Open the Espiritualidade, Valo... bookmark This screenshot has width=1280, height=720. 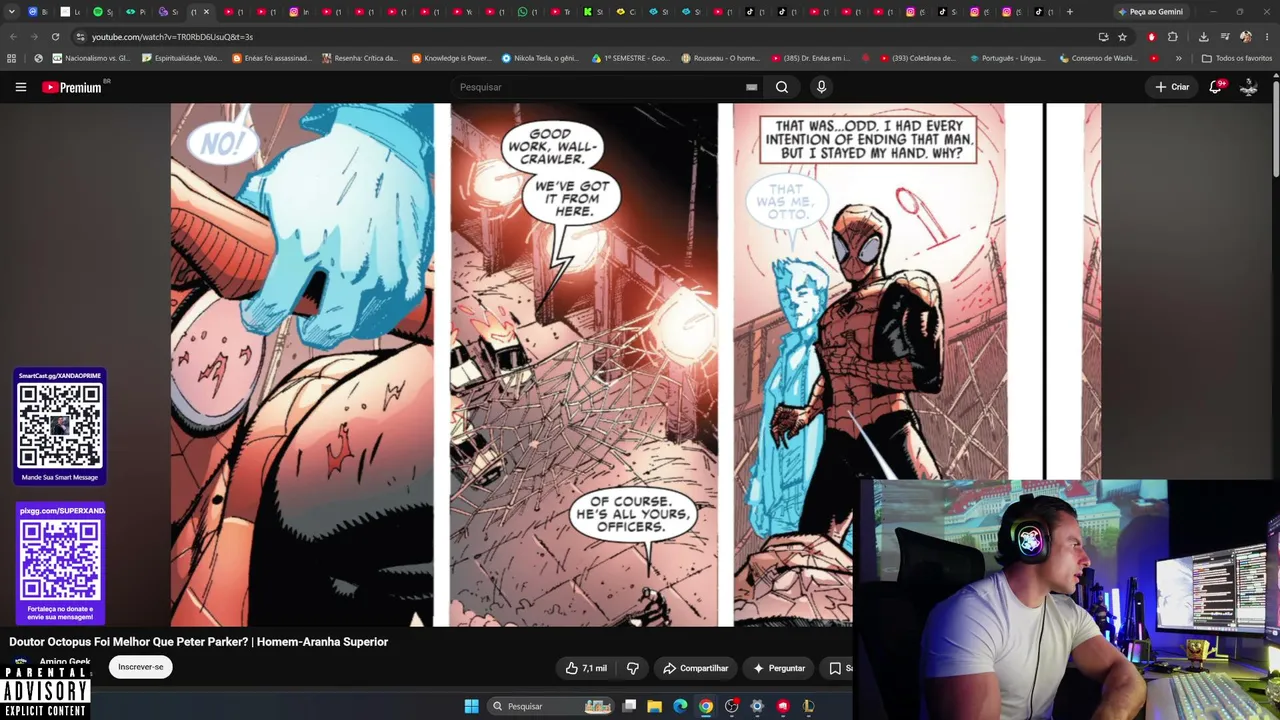click(182, 58)
